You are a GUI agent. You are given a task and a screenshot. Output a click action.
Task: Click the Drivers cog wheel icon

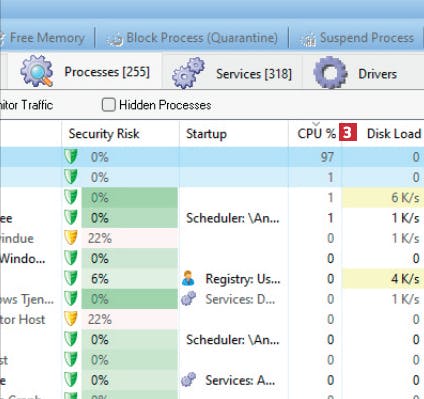tap(330, 72)
